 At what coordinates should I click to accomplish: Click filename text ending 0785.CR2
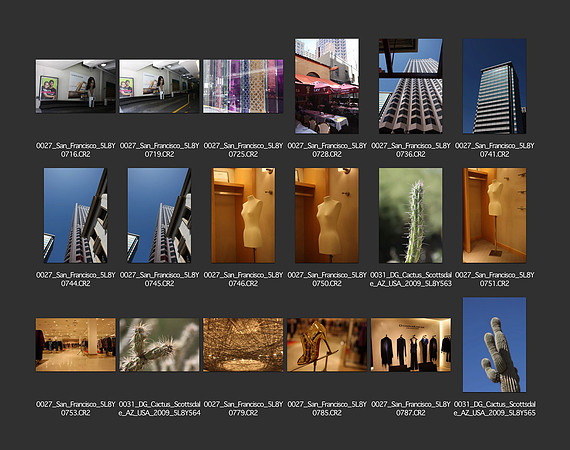coord(327,408)
